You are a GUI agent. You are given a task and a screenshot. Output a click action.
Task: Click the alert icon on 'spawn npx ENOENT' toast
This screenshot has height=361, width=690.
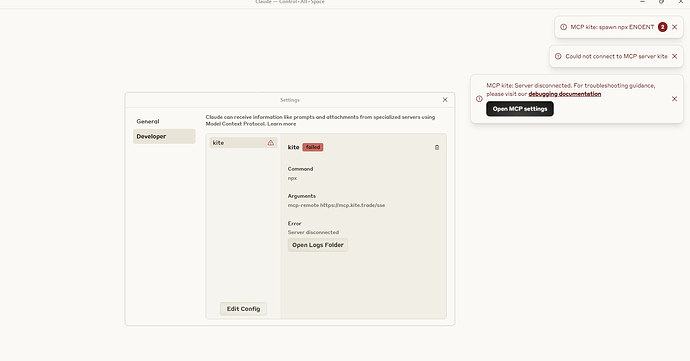(x=563, y=27)
